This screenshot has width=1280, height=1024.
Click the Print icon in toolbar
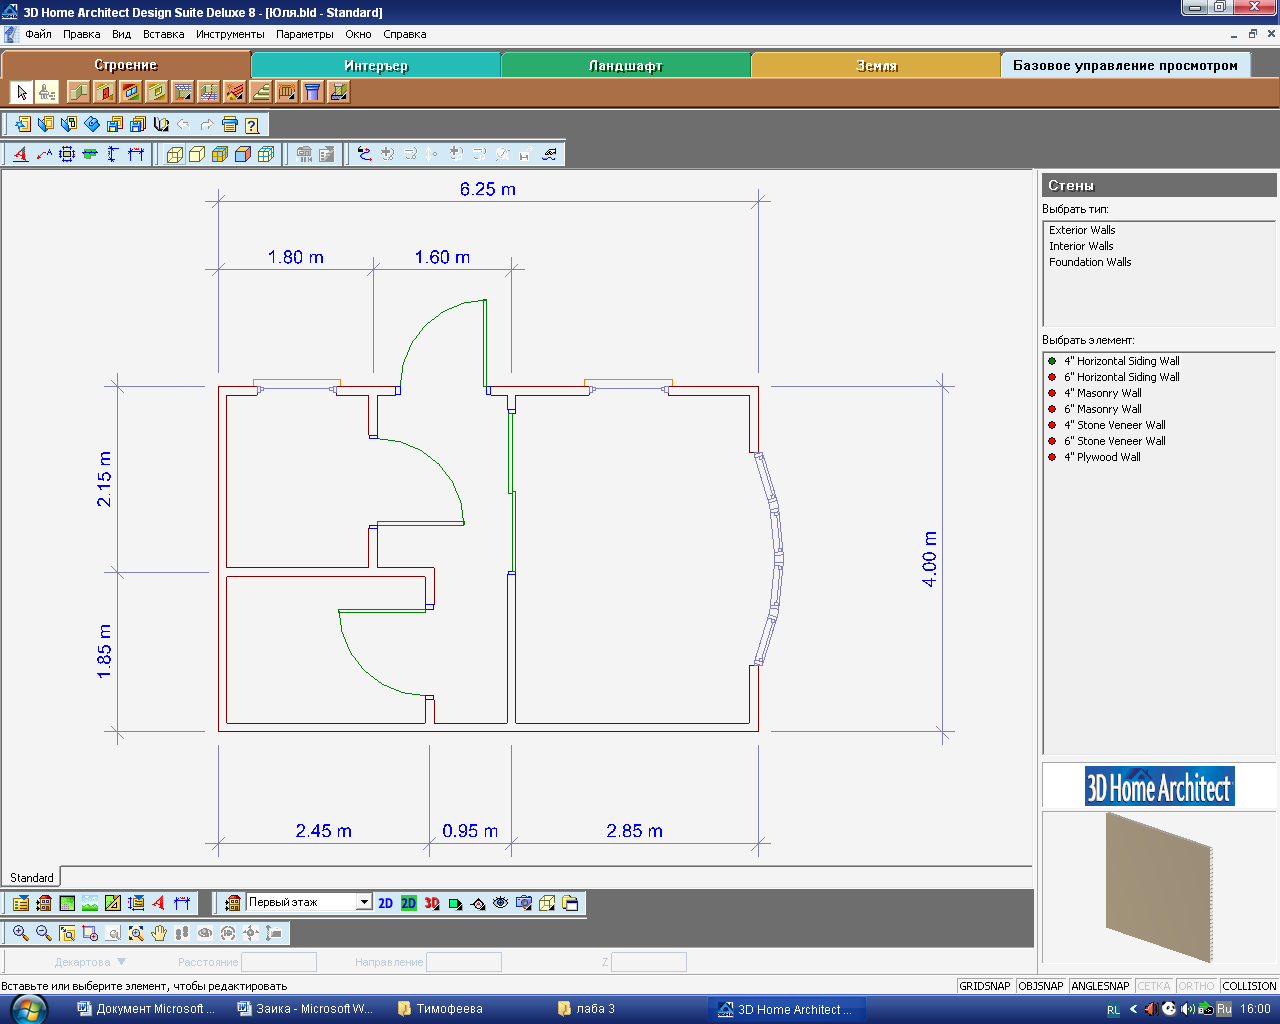(229, 125)
